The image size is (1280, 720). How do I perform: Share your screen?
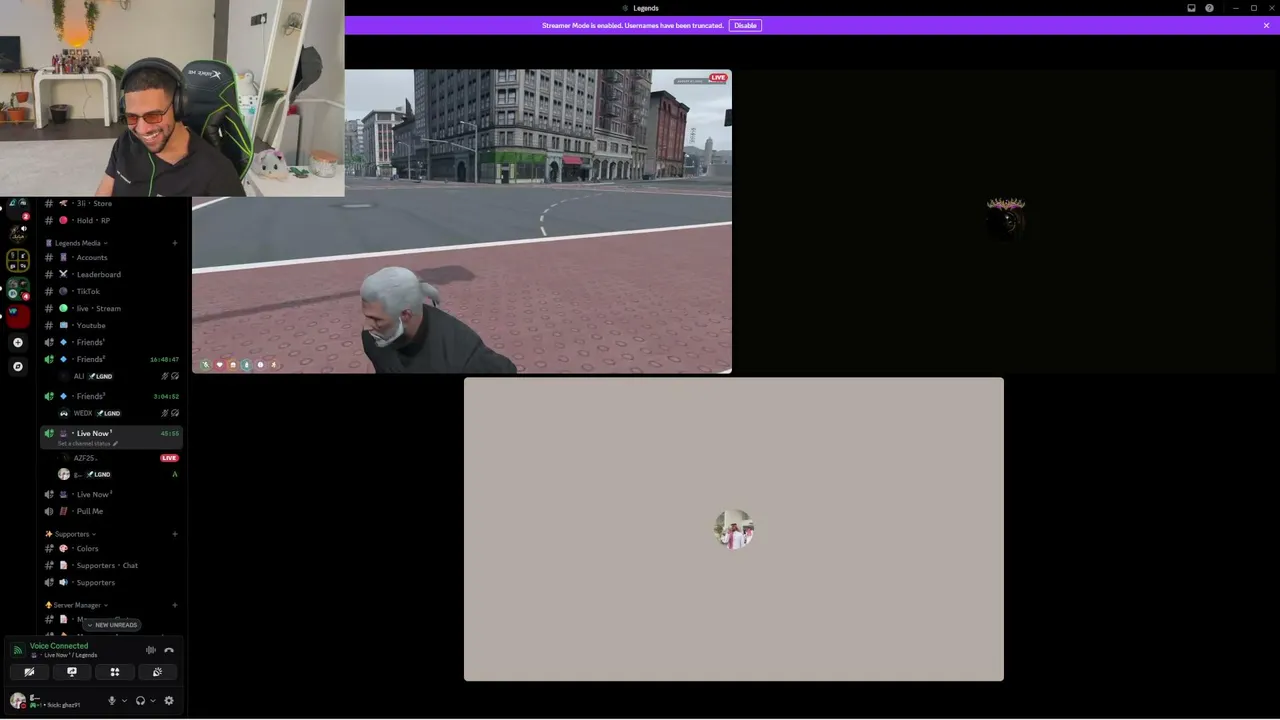72,672
